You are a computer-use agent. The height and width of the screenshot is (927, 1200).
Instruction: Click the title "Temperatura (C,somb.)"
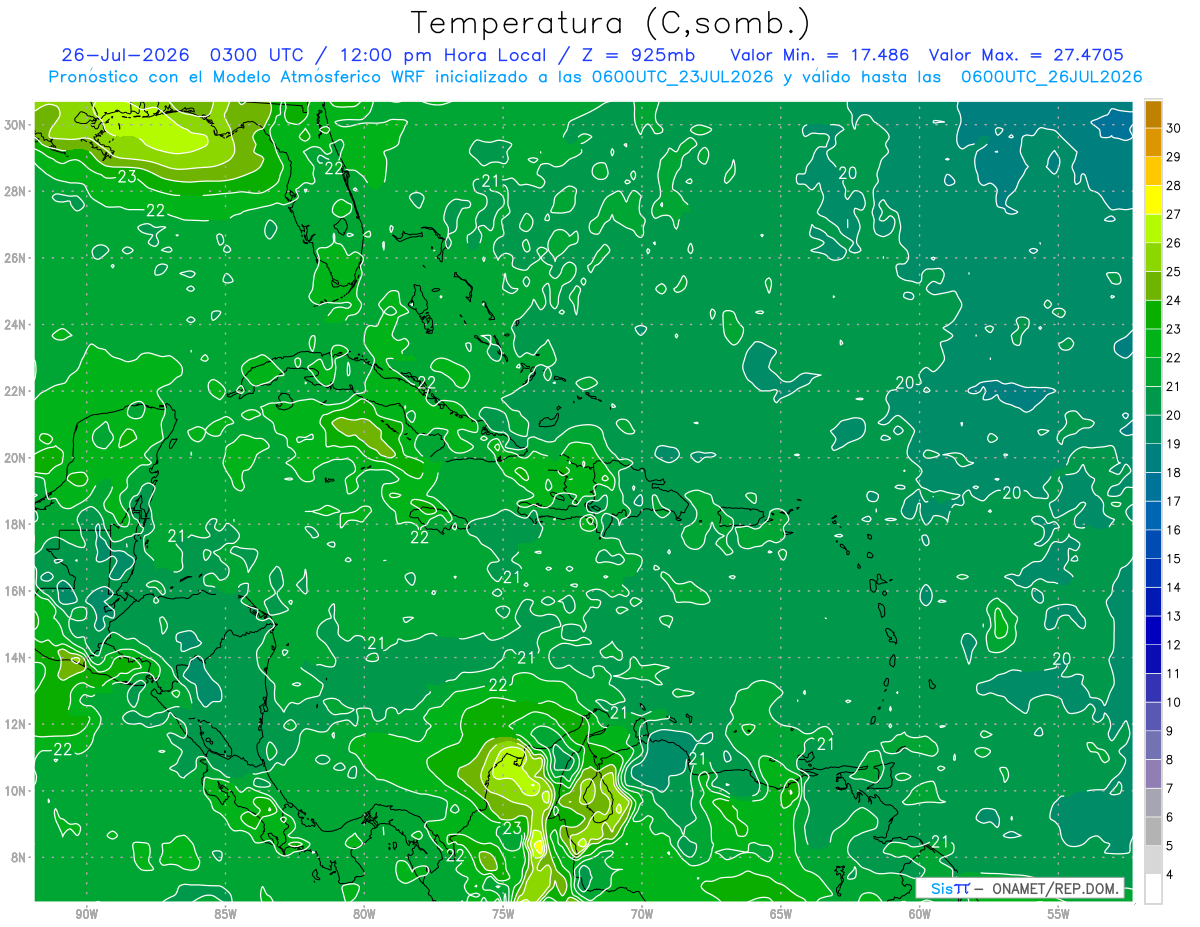(611, 24)
